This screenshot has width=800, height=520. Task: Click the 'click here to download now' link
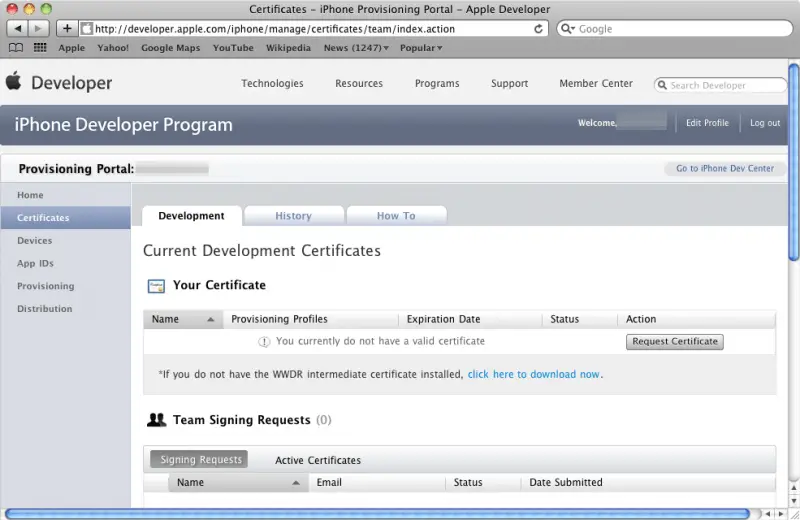point(534,375)
